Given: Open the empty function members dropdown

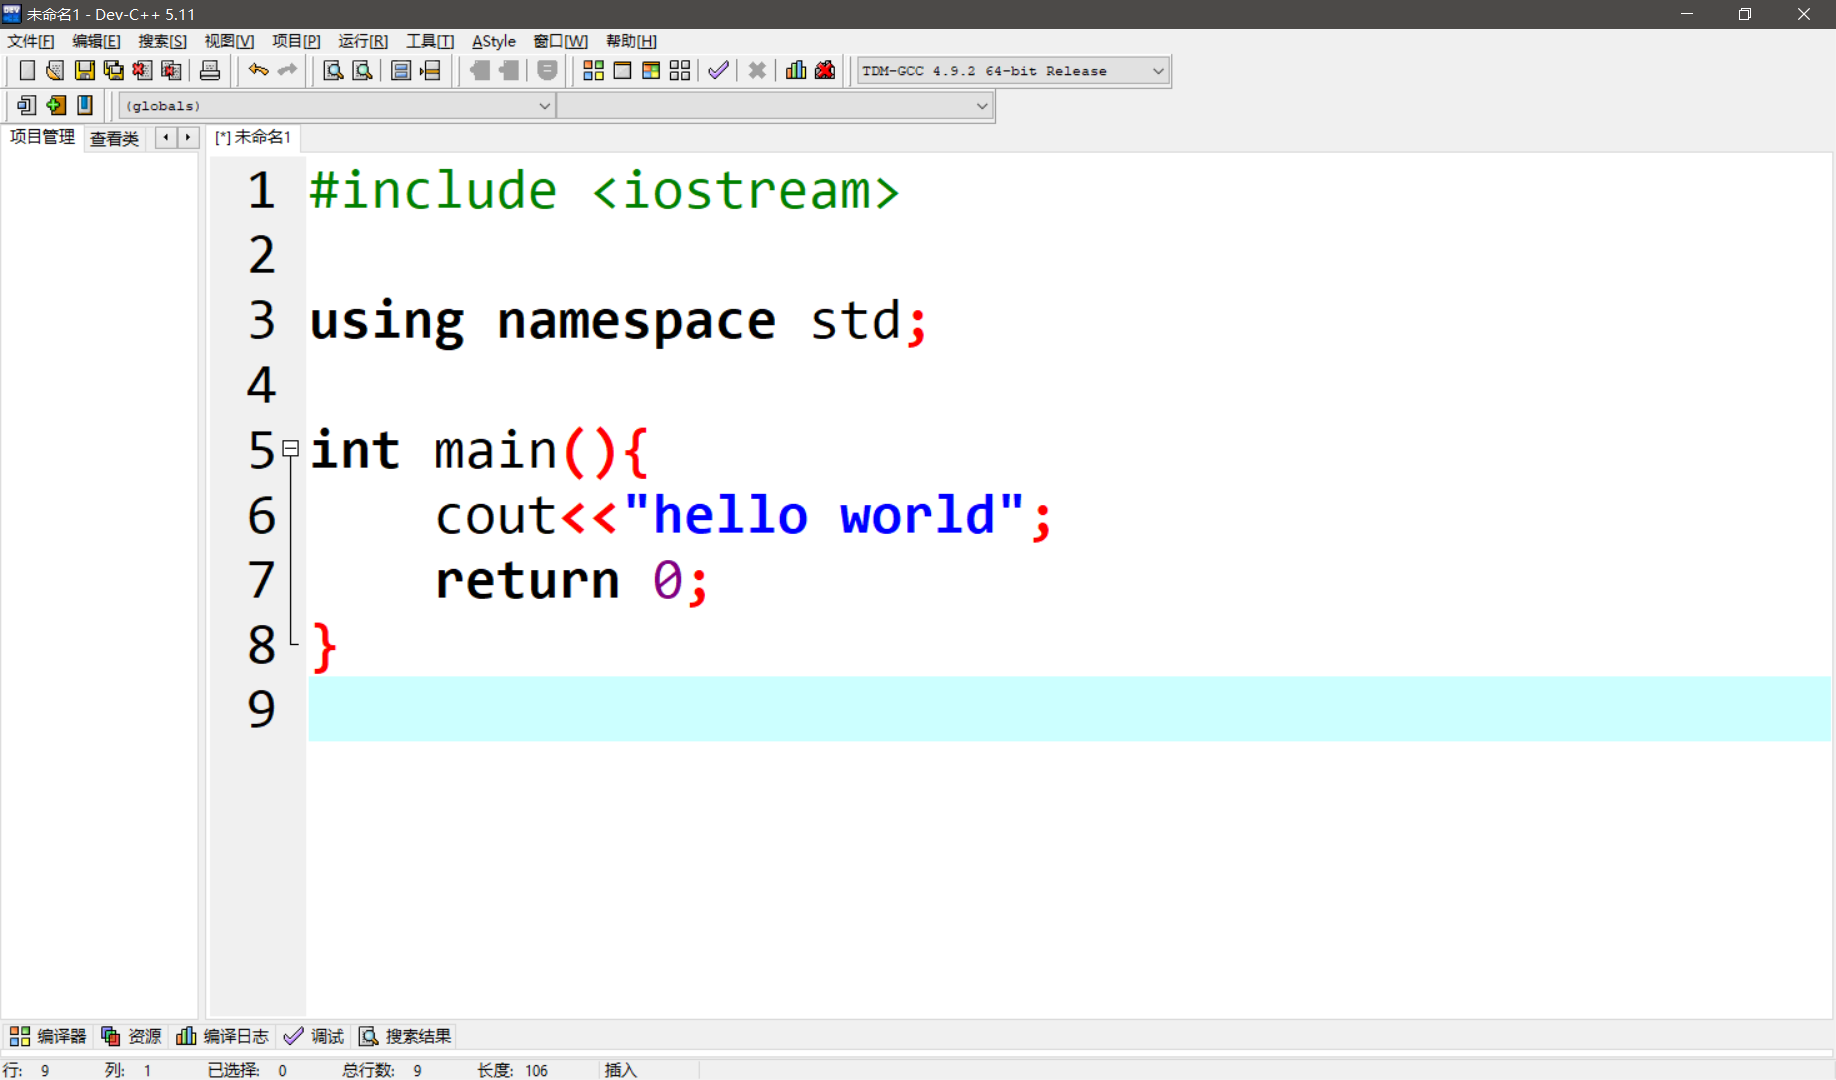Looking at the screenshot, I should [x=774, y=106].
